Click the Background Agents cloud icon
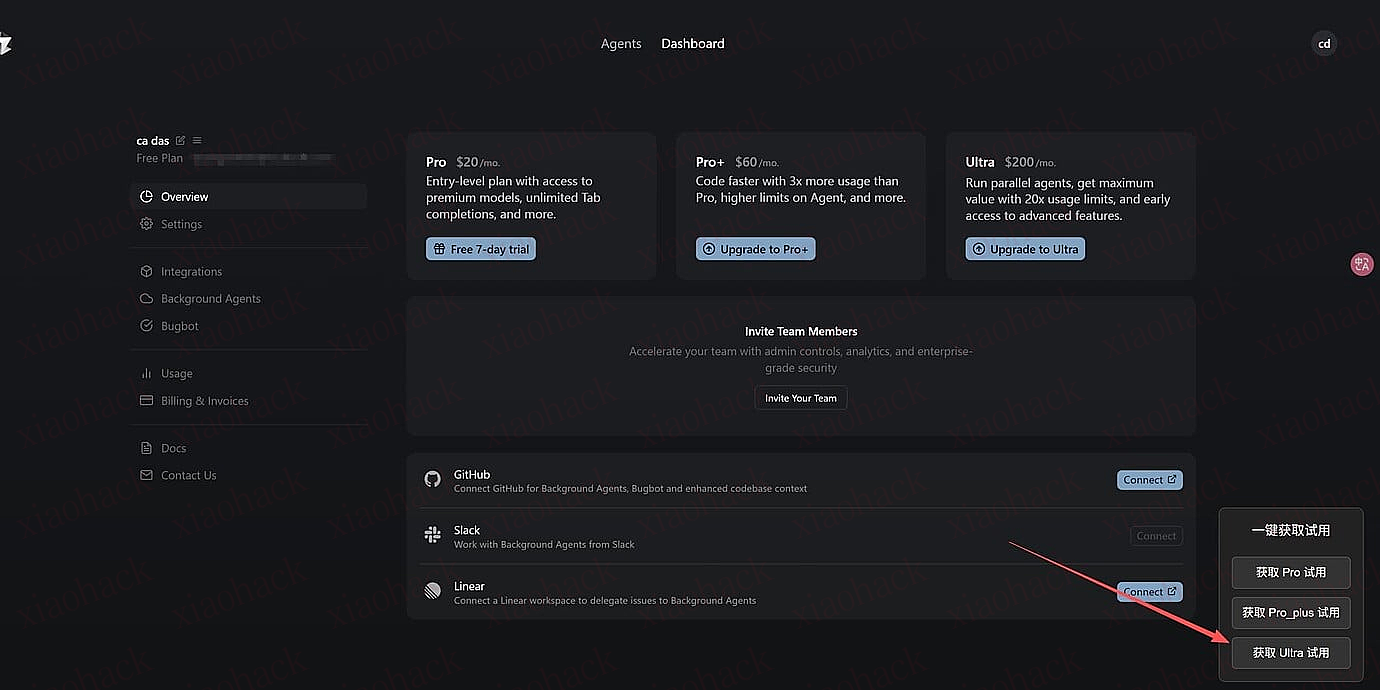The height and width of the screenshot is (690, 1380). (x=147, y=299)
